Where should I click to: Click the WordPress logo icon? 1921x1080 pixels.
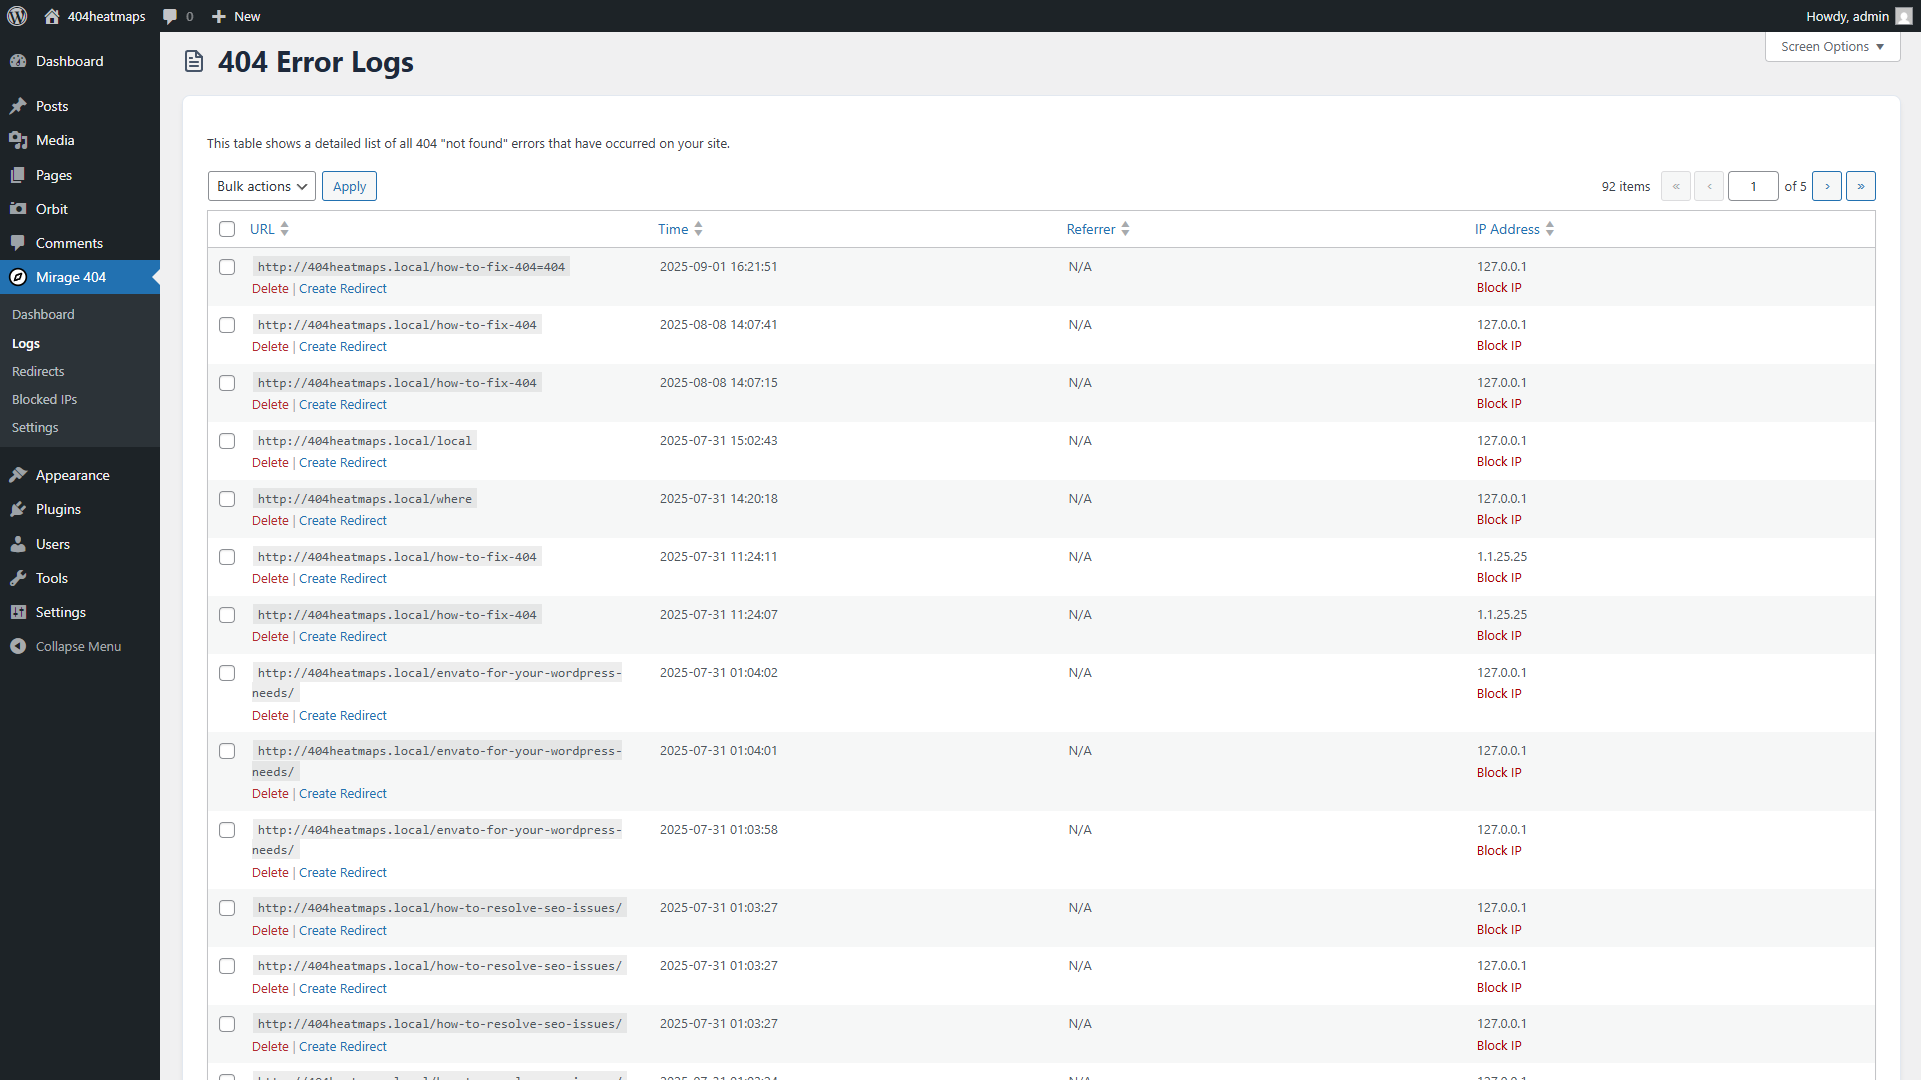[x=17, y=16]
